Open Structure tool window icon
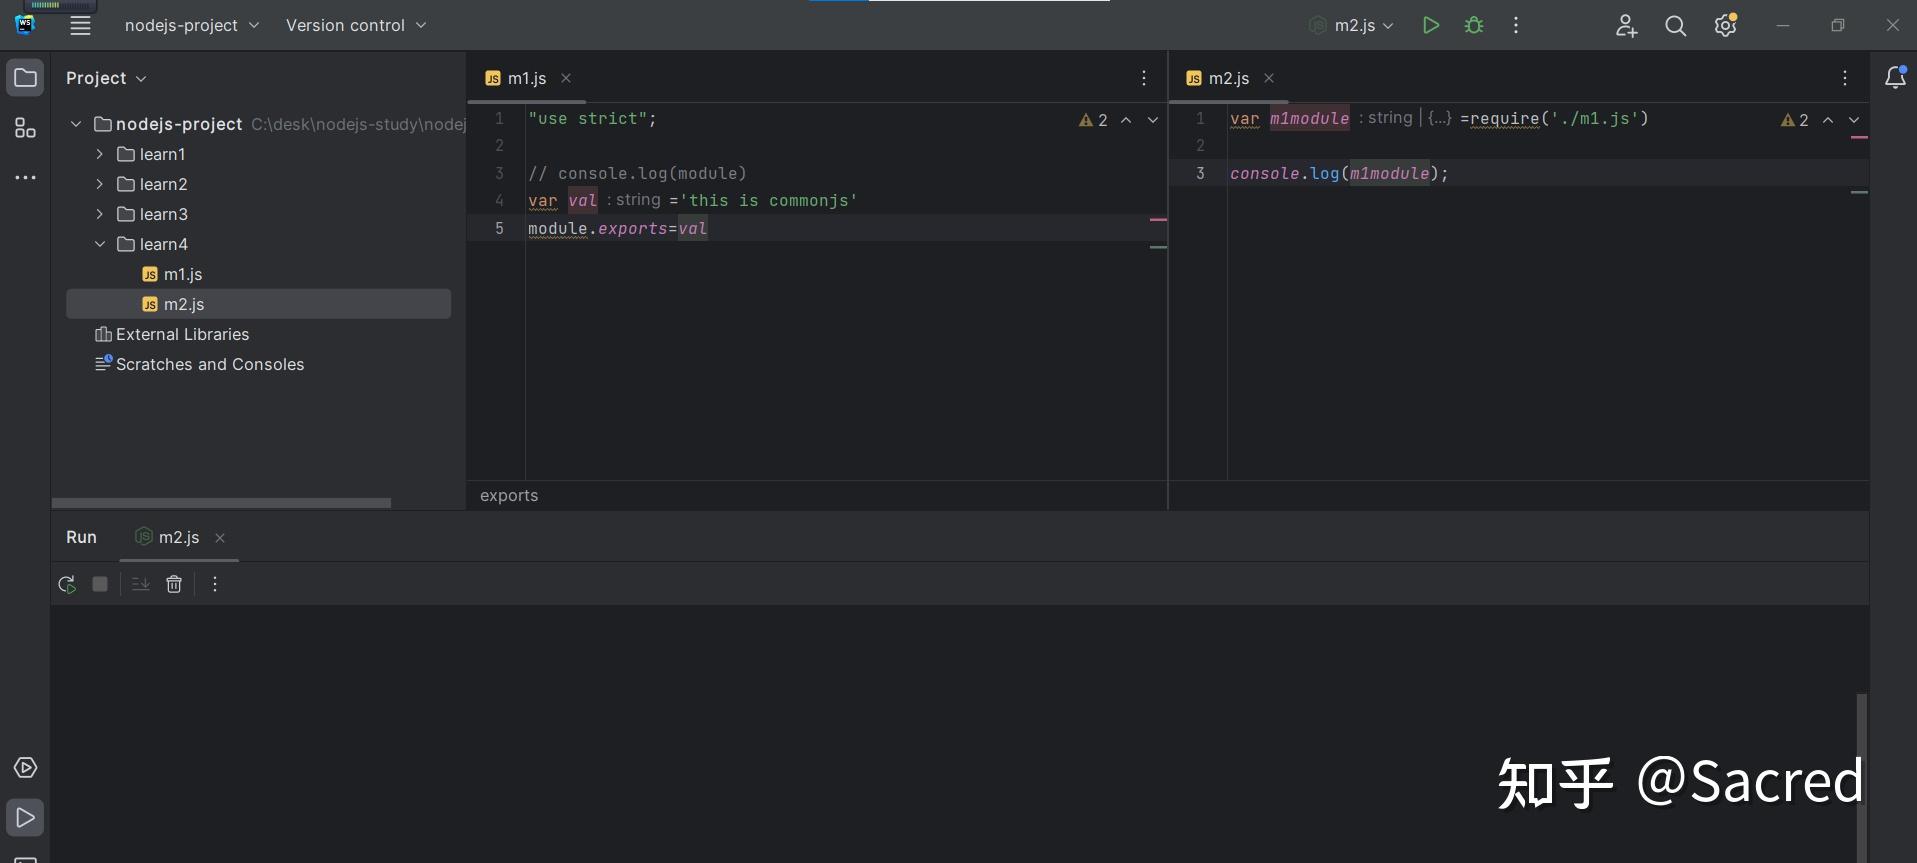Image resolution: width=1917 pixels, height=863 pixels. pyautogui.click(x=25, y=128)
